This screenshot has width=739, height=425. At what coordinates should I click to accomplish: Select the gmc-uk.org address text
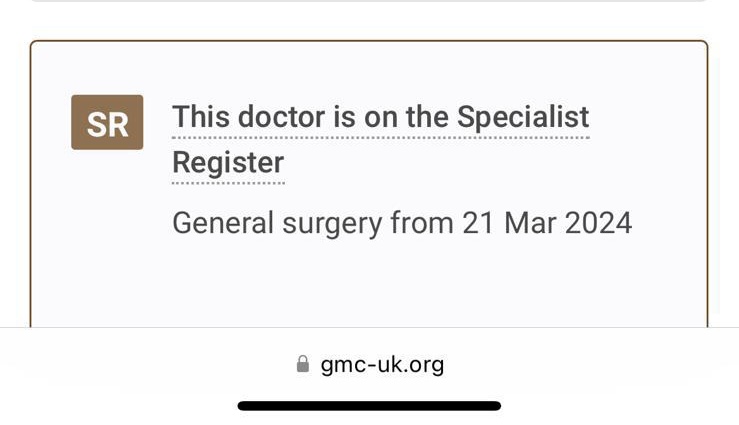pyautogui.click(x=382, y=365)
